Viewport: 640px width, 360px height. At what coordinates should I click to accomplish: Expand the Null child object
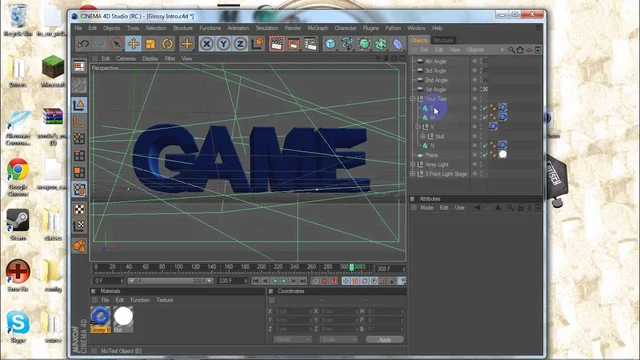click(423, 136)
